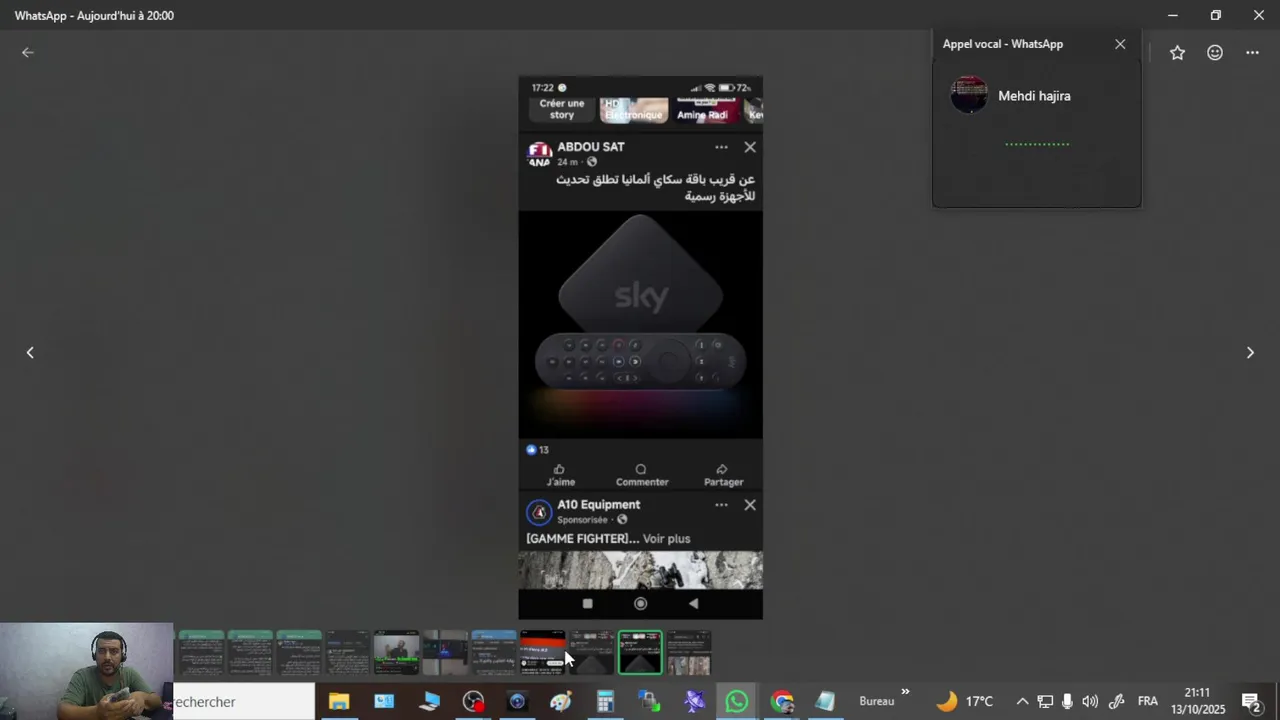Show the previous media item
The height and width of the screenshot is (720, 1280).
click(x=30, y=352)
